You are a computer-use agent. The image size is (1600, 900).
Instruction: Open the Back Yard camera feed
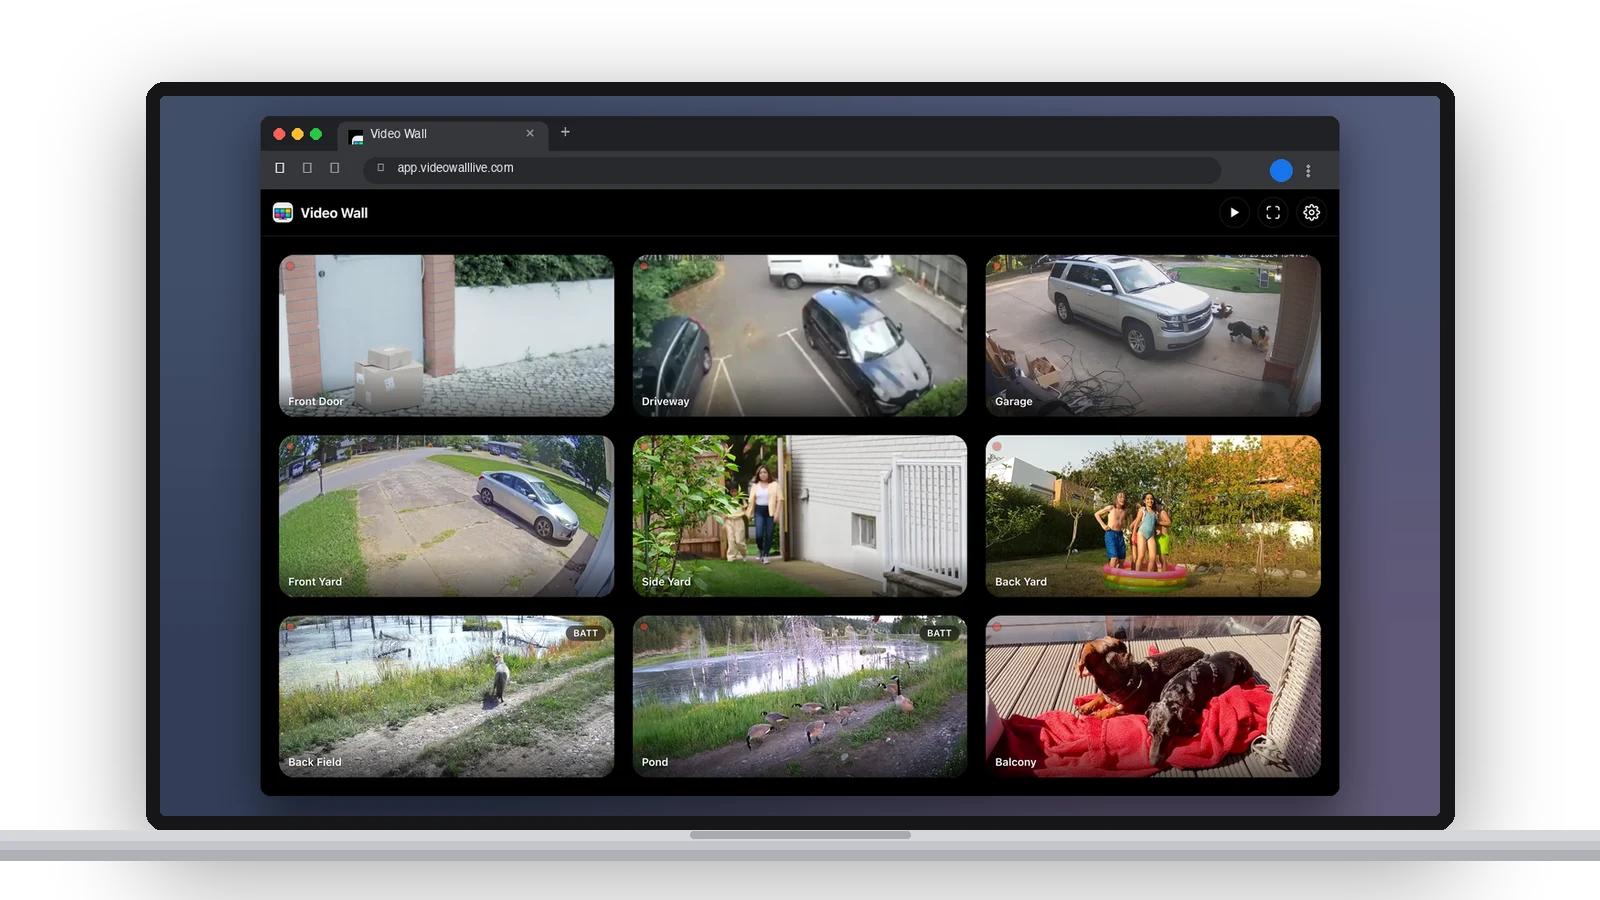1153,516
